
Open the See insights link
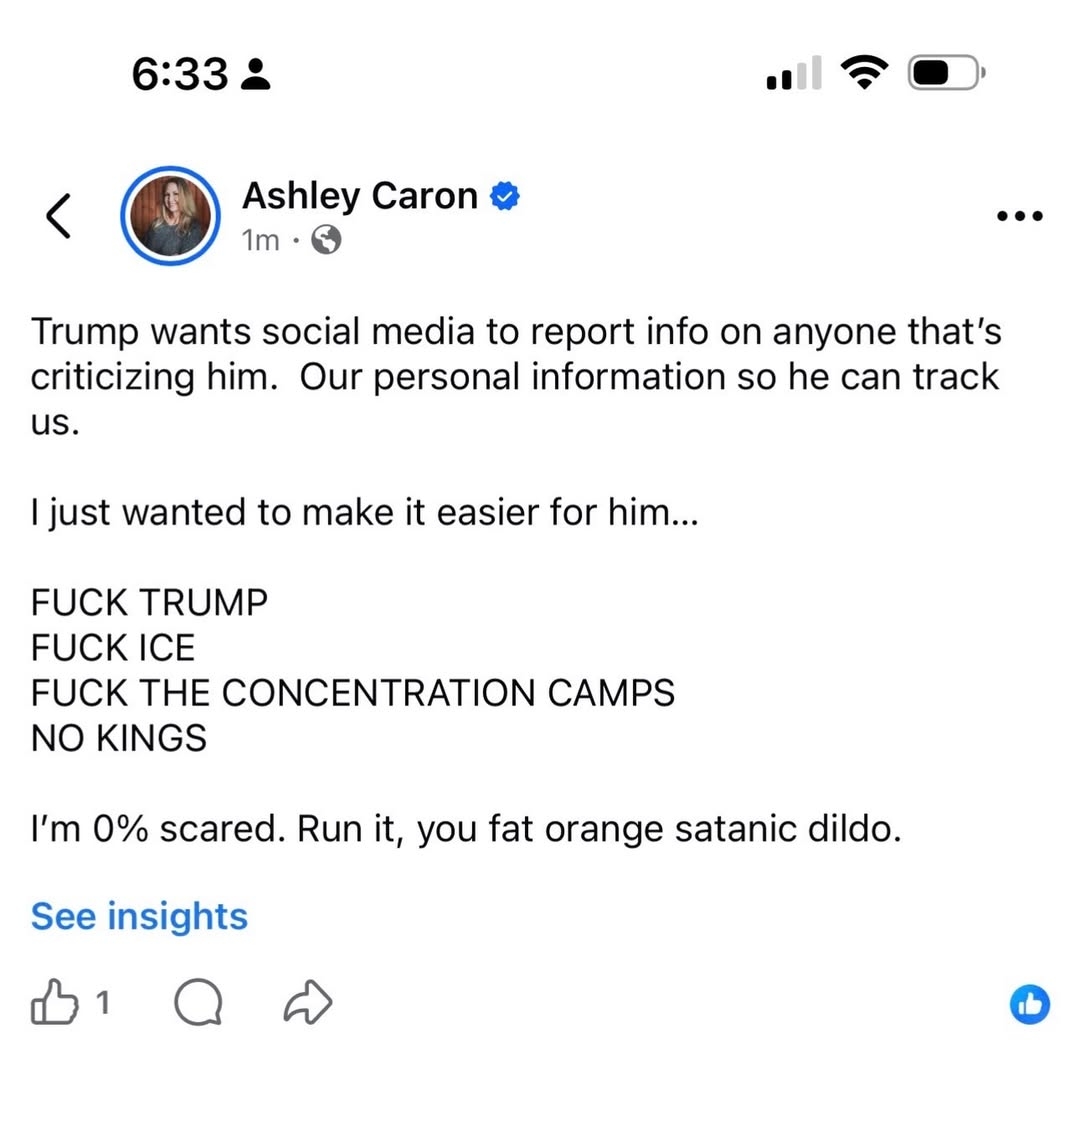tap(139, 916)
